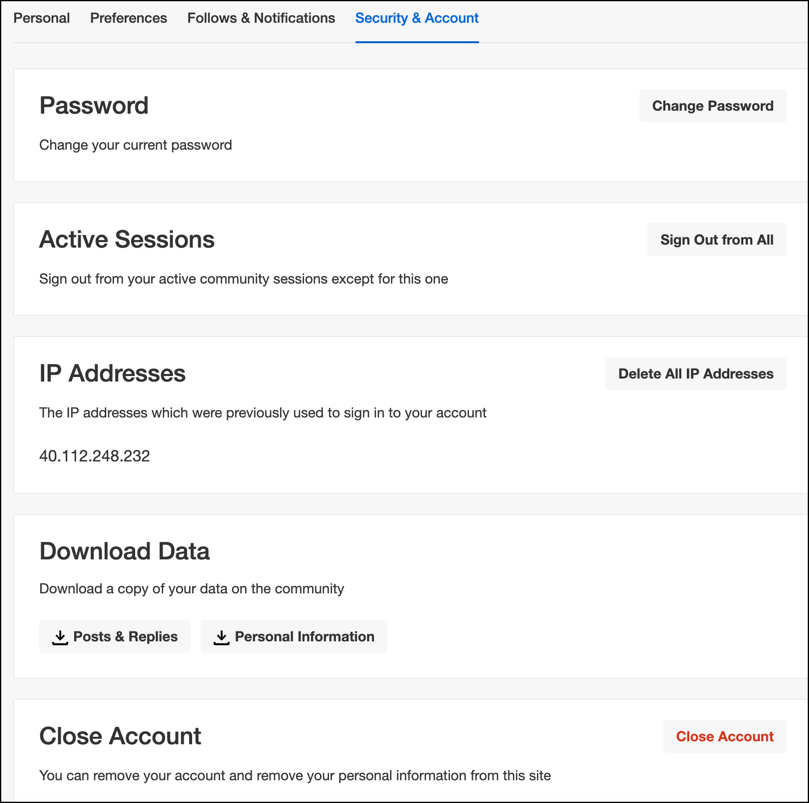Click the Active Sessions section heading
The height and width of the screenshot is (803, 809).
[126, 240]
